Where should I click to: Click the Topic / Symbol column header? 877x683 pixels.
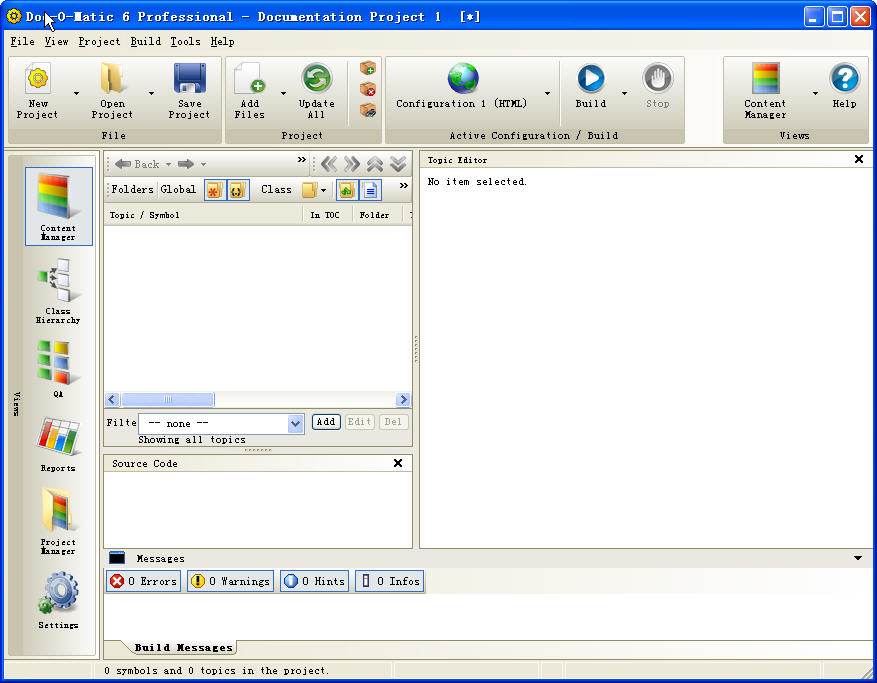coord(204,215)
